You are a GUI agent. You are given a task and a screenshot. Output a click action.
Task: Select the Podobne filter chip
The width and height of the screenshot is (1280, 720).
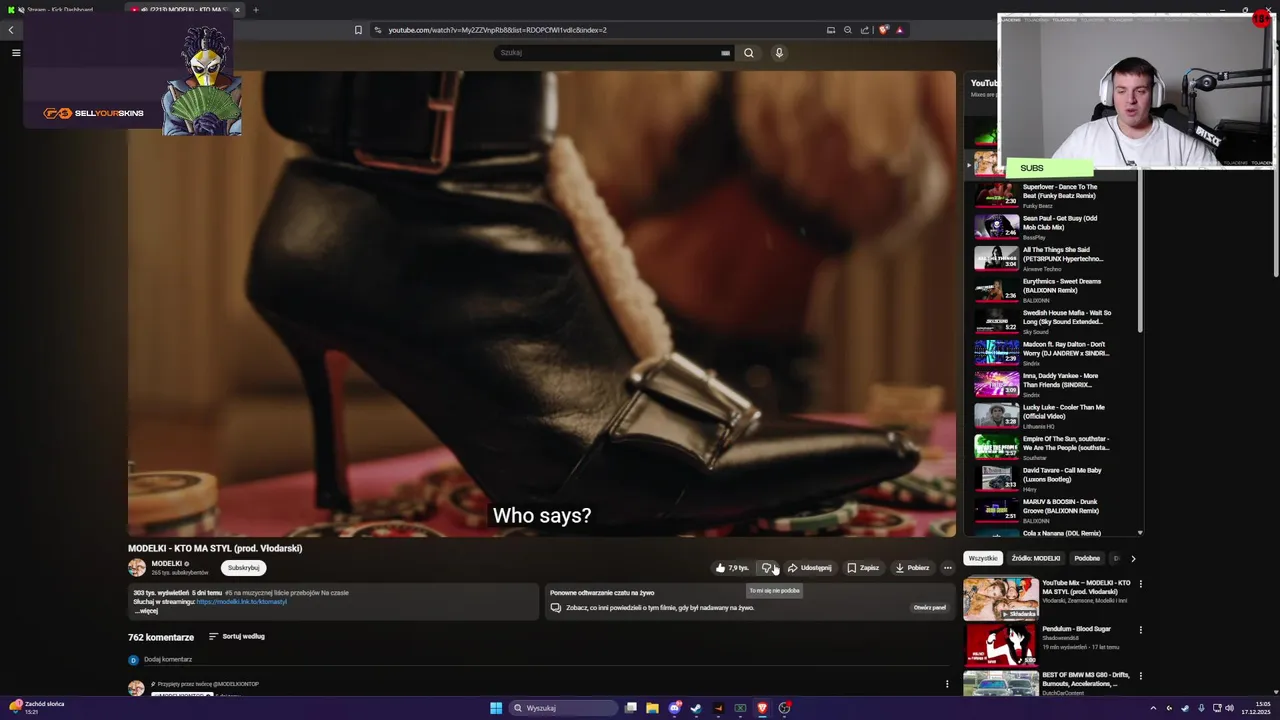click(x=1087, y=558)
